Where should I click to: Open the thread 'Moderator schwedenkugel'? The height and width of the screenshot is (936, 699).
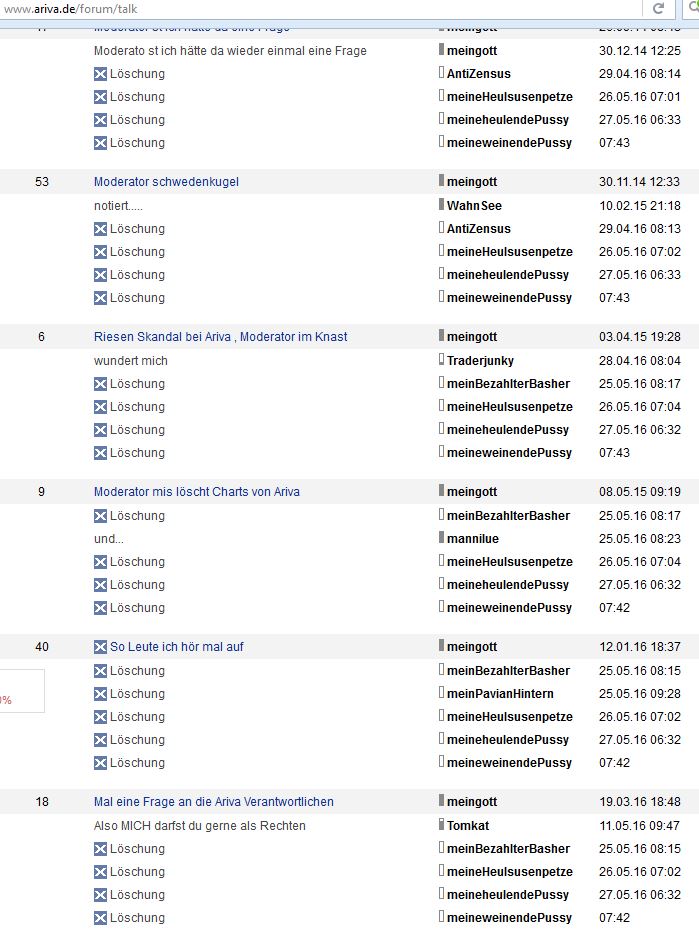166,182
